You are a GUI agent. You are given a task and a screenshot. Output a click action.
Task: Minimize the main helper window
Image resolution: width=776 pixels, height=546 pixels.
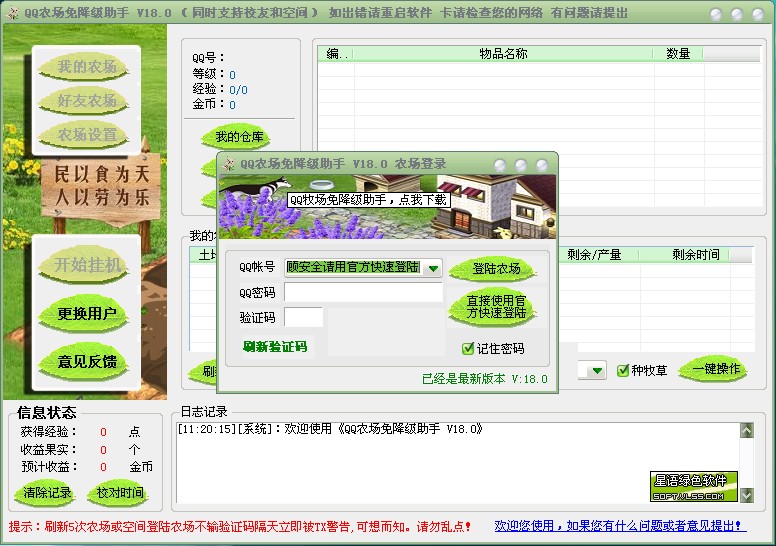[x=716, y=14]
